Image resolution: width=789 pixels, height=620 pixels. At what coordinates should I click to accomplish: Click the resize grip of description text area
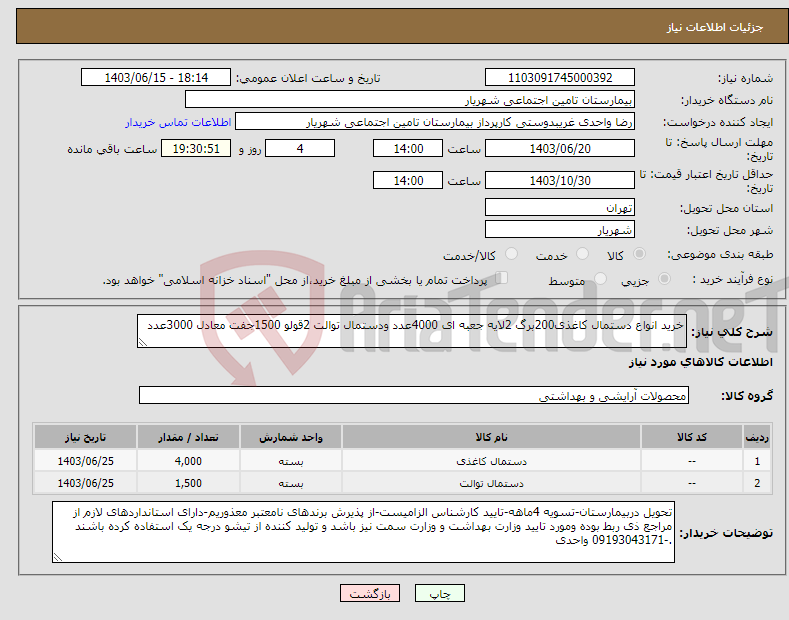(x=143, y=342)
